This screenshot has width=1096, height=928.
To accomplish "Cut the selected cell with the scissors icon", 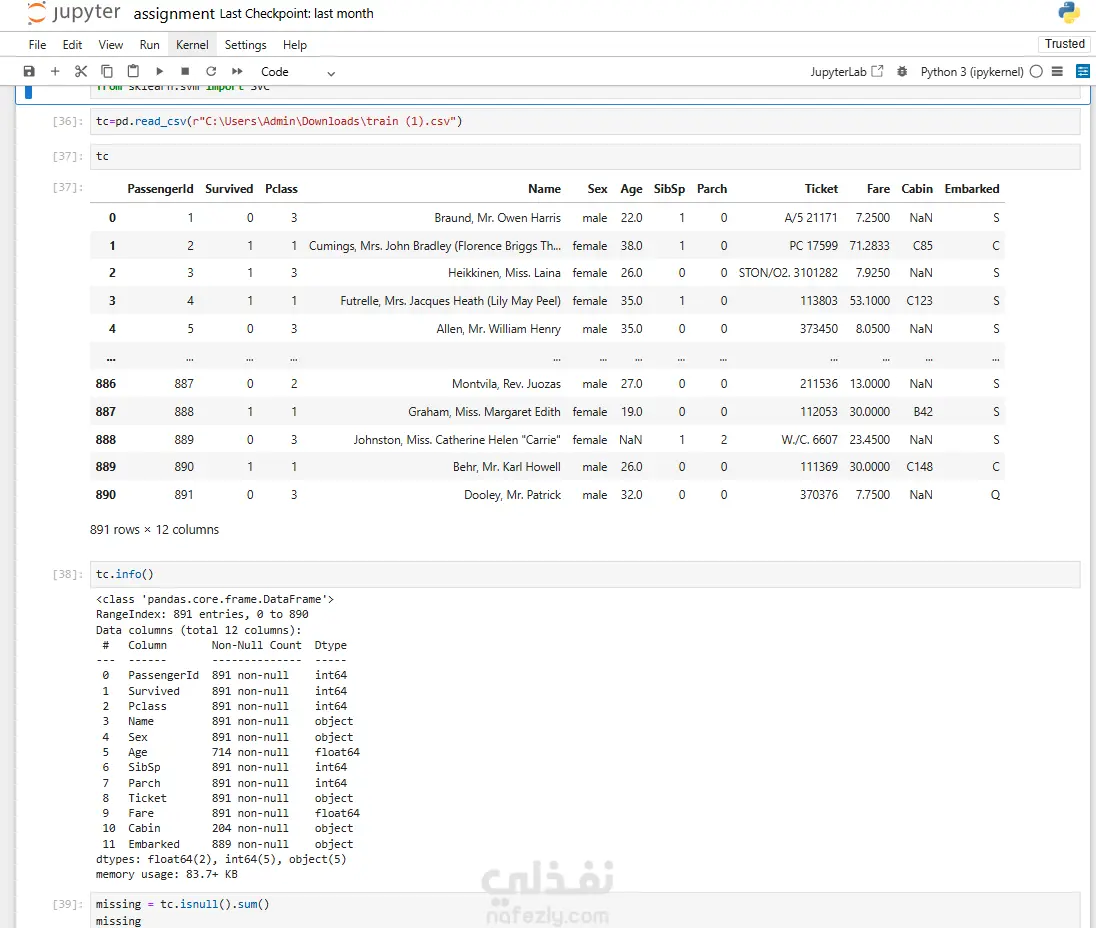I will [x=81, y=71].
